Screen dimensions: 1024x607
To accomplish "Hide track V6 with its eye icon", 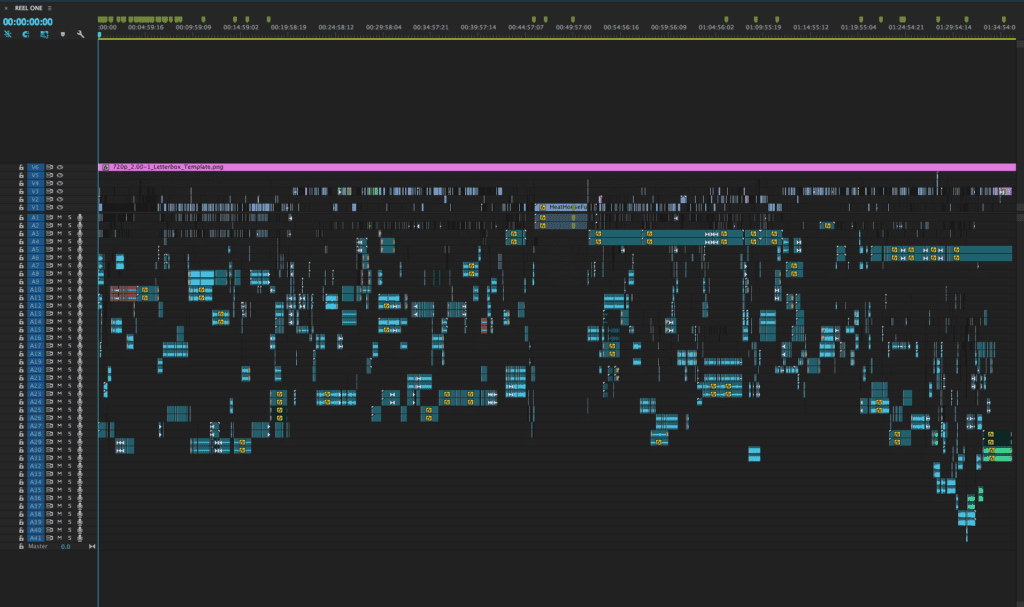I will click(59, 167).
